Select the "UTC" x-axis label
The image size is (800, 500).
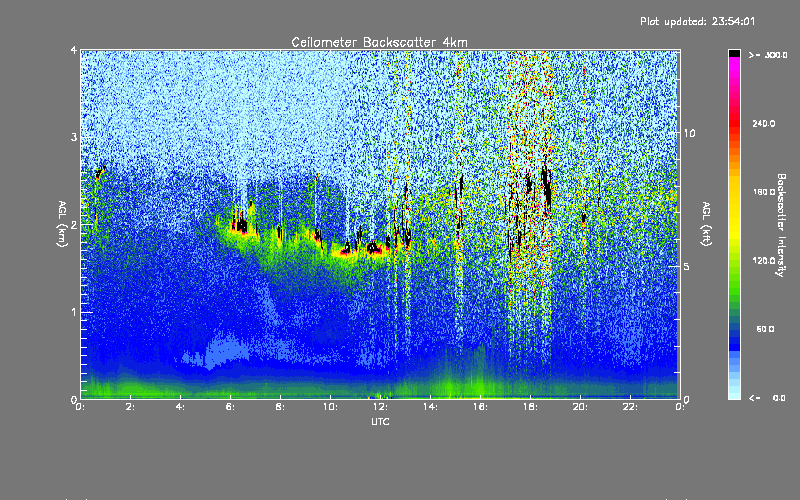click(x=380, y=421)
